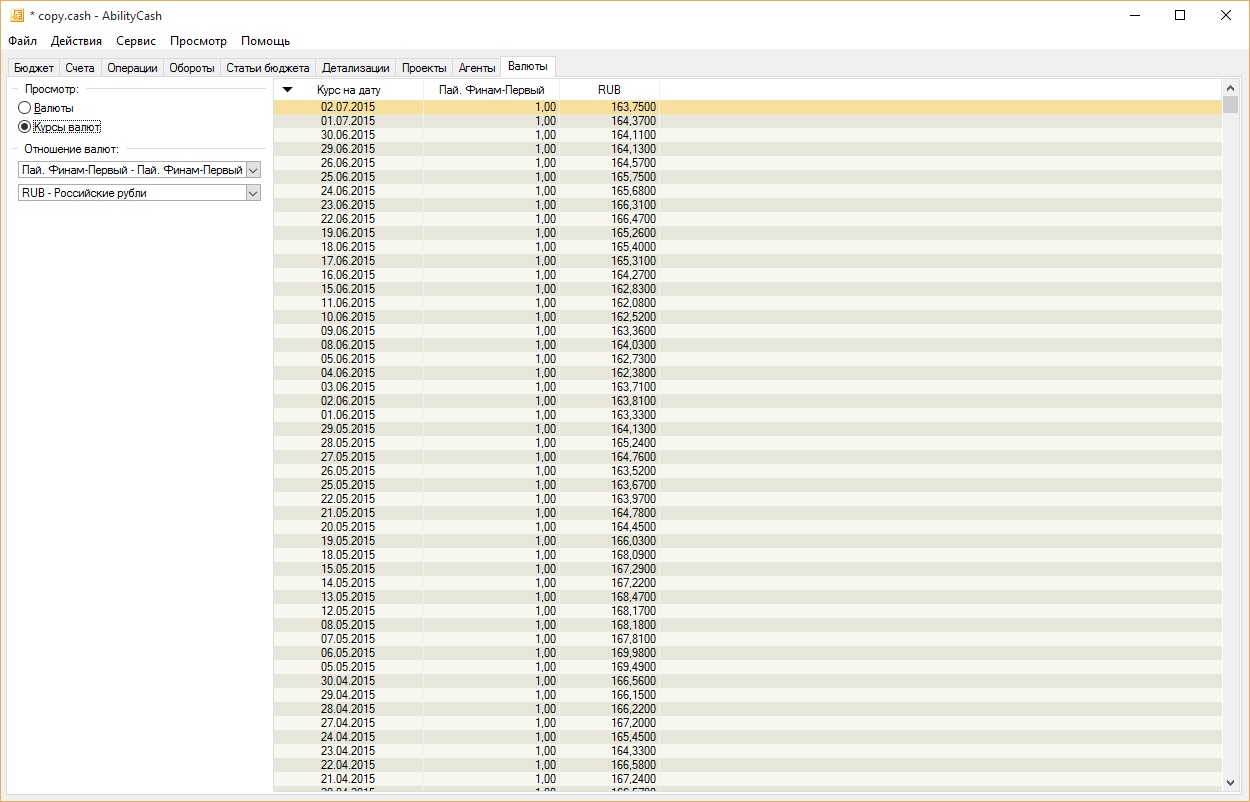This screenshot has height=802, width=1250.
Task: Sort by the Курс на дату column header
Action: click(x=348, y=90)
